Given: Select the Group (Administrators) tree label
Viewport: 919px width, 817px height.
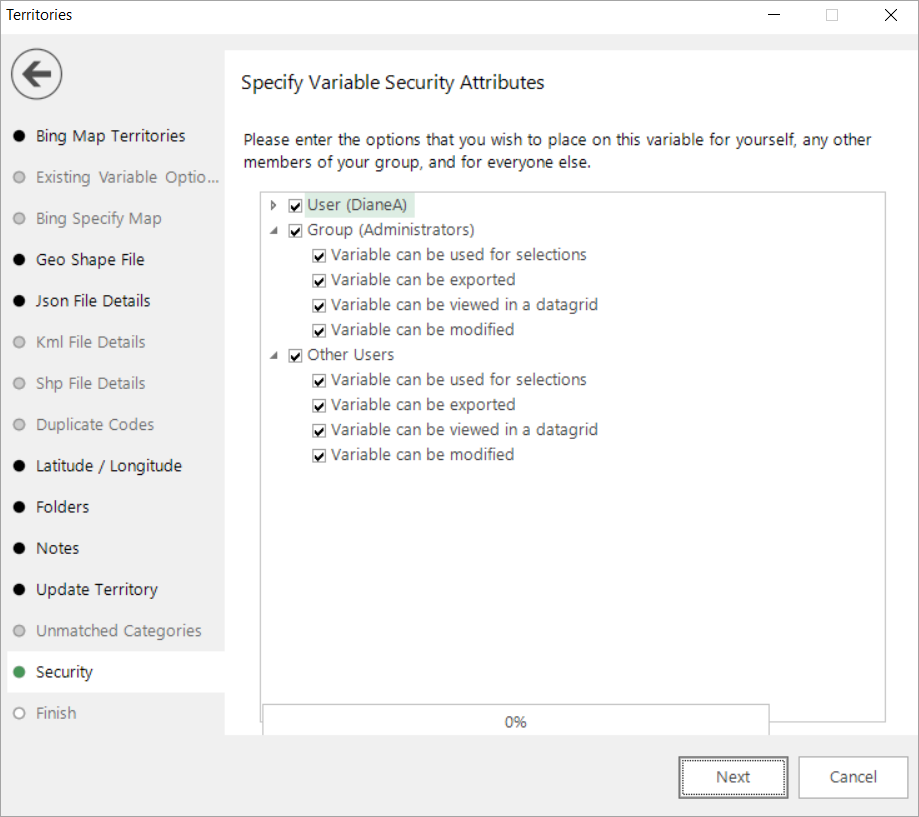Looking at the screenshot, I should click(391, 230).
